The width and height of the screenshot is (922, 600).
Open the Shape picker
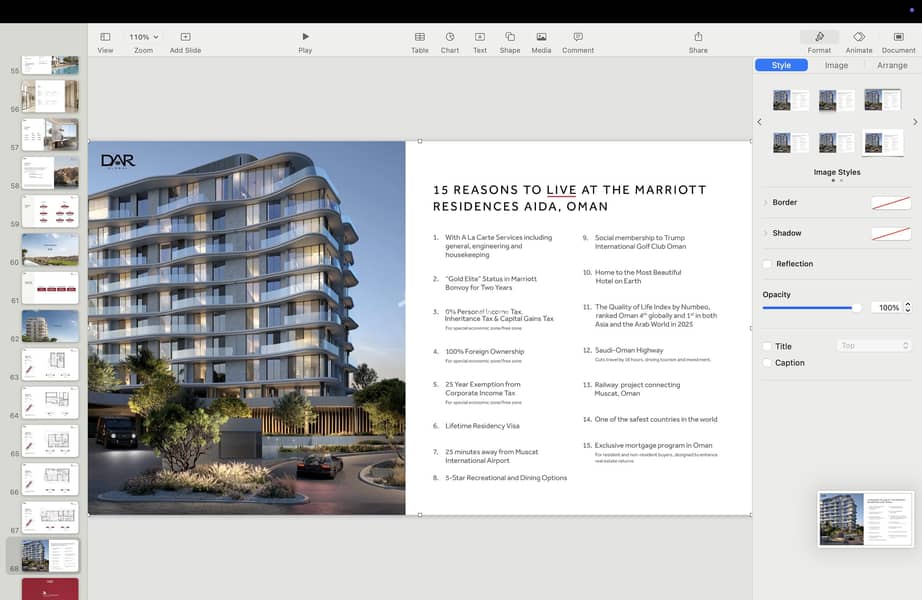(x=510, y=36)
